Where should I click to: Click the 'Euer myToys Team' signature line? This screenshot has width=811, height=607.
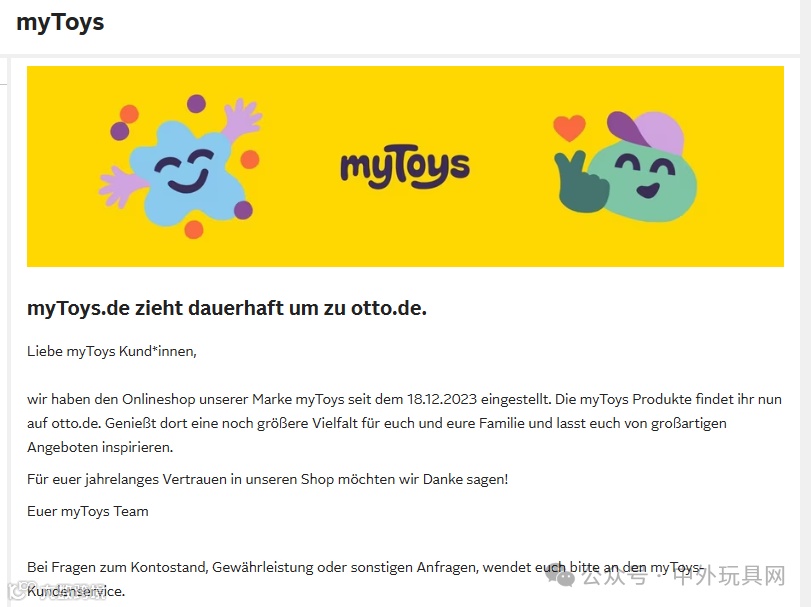[x=87, y=511]
